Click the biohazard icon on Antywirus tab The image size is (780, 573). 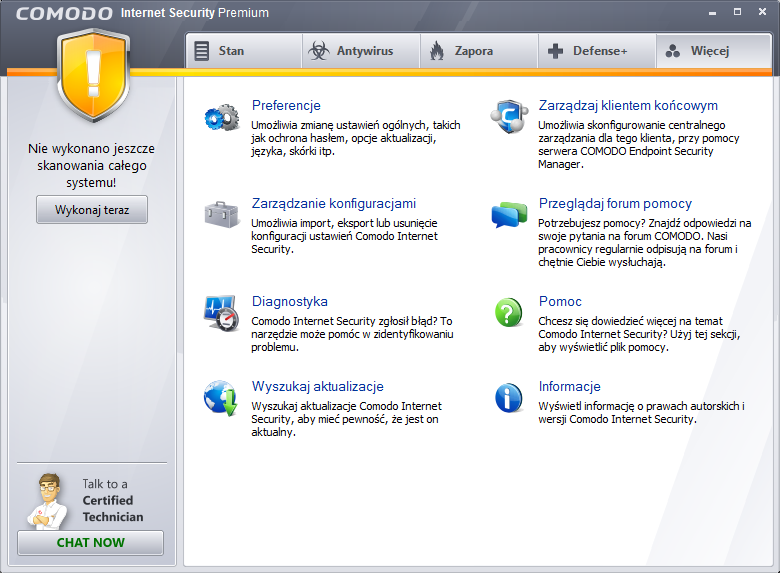(319, 51)
